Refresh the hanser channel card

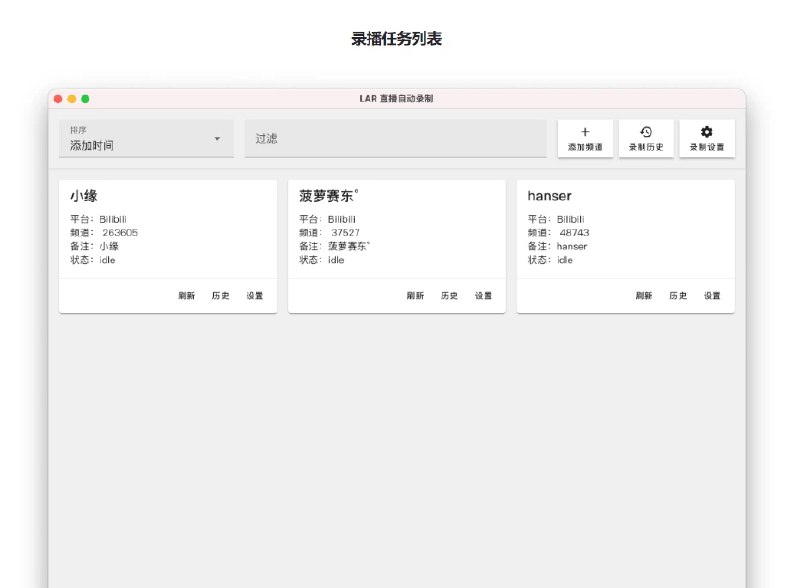tap(644, 296)
